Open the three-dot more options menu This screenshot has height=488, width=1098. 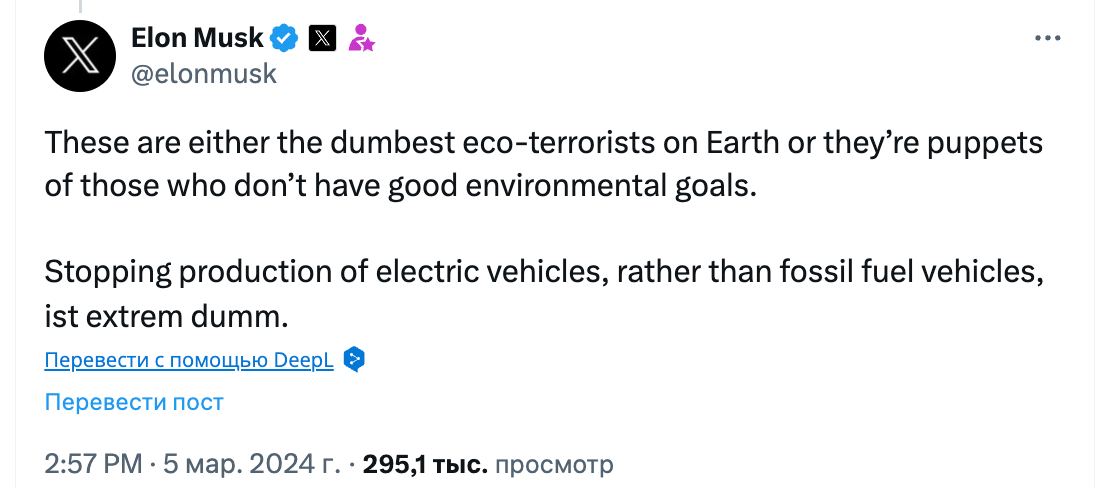[1046, 38]
